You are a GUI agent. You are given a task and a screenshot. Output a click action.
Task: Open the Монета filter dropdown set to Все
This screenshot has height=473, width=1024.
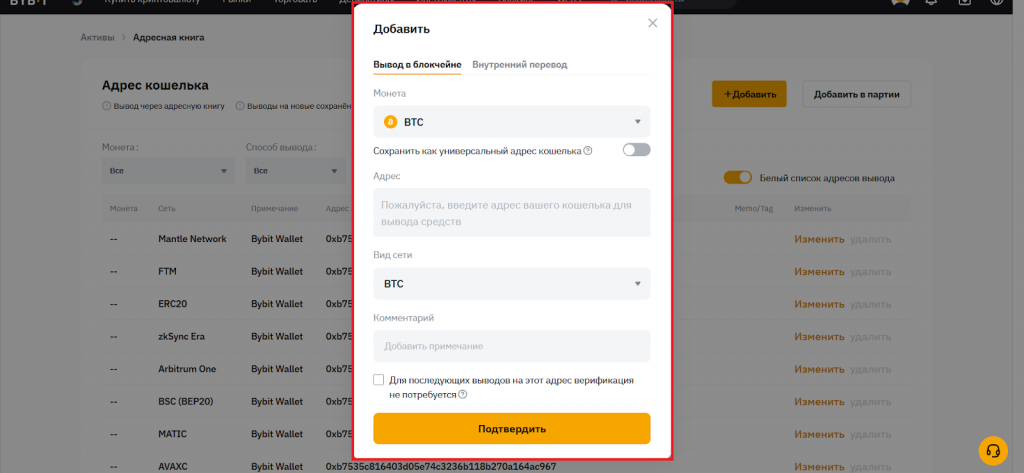pos(168,171)
